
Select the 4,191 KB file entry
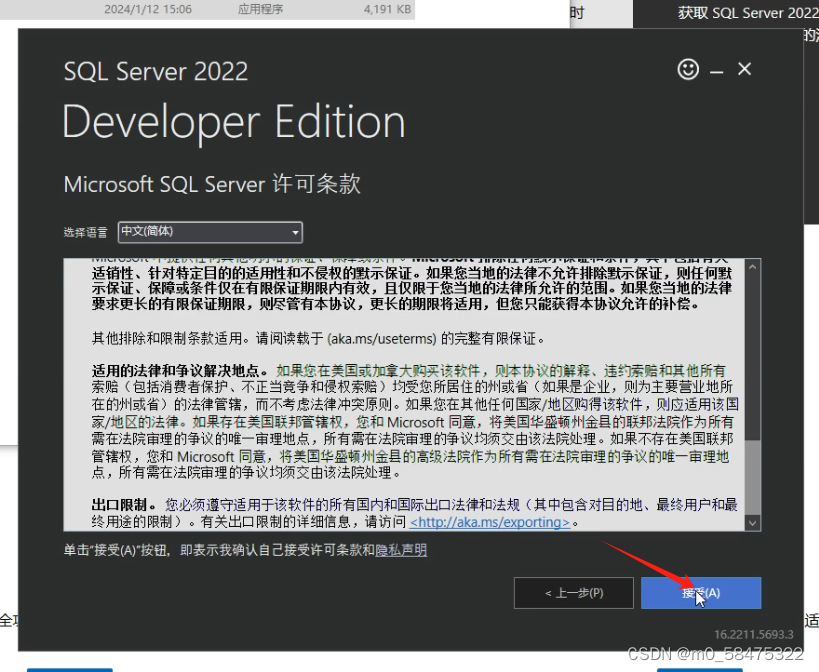point(390,9)
